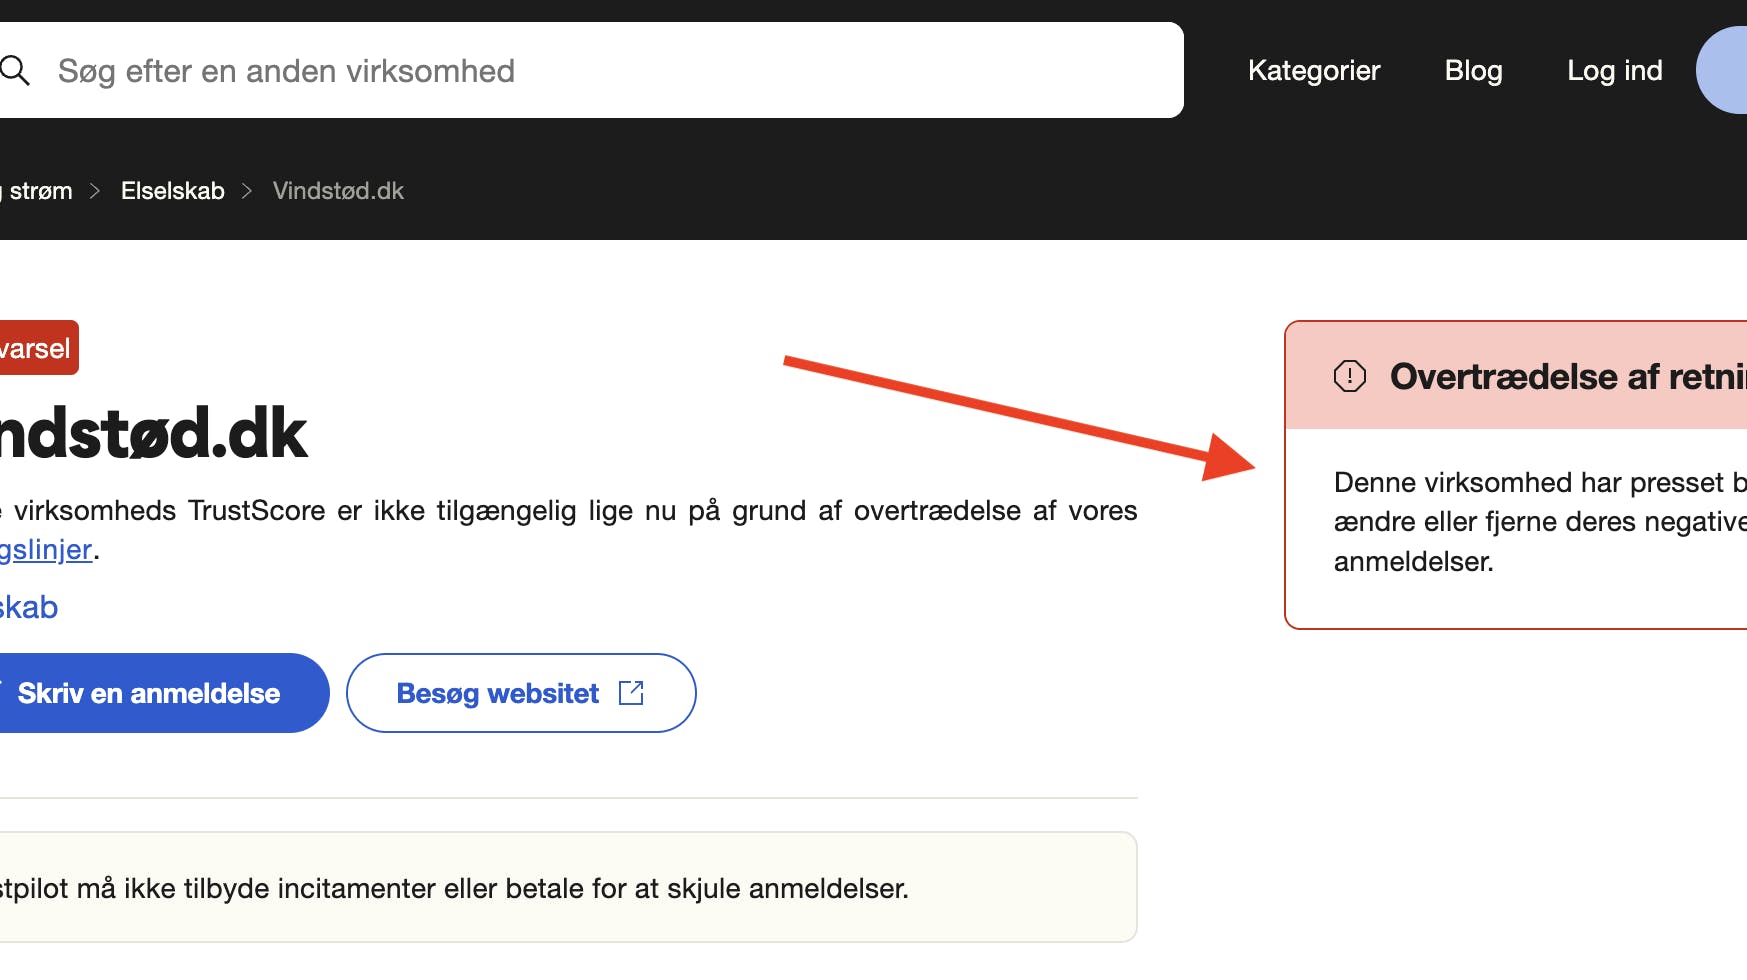
Task: Click the search magnifier icon
Action: tap(15, 70)
